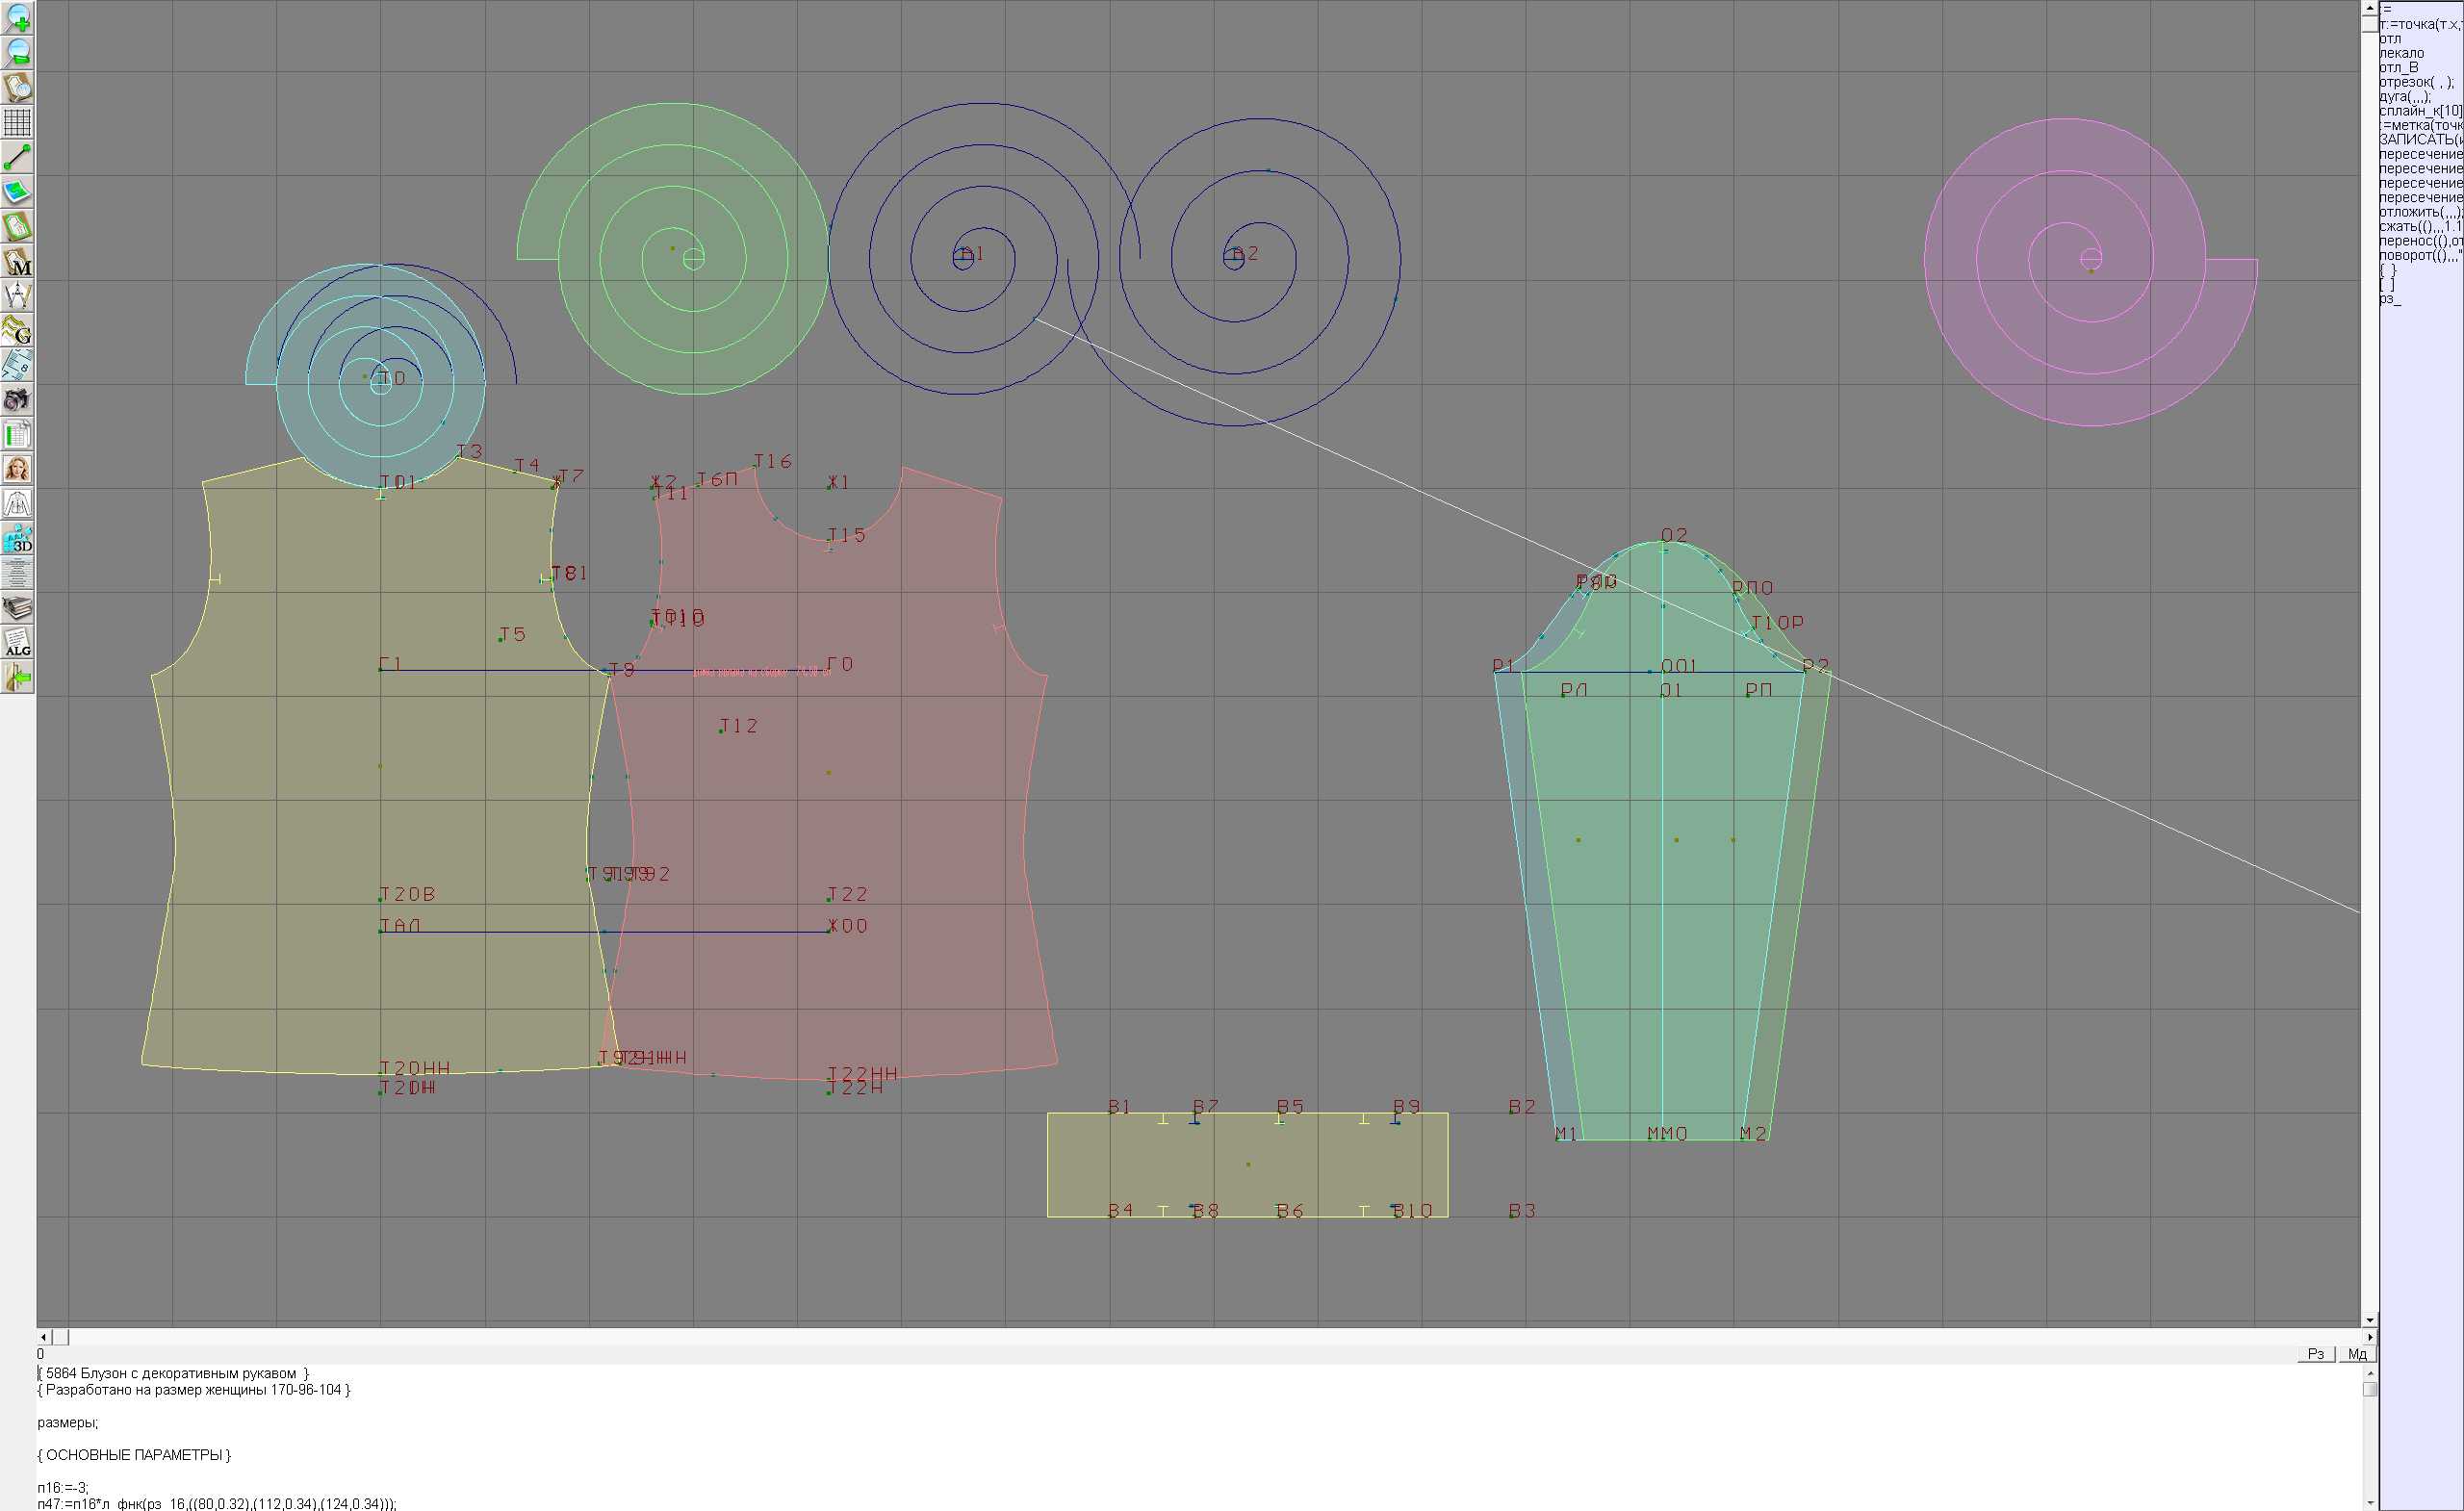The image size is (2464, 1511).
Task: Click the zoom out magnifier icon
Action: (17, 52)
